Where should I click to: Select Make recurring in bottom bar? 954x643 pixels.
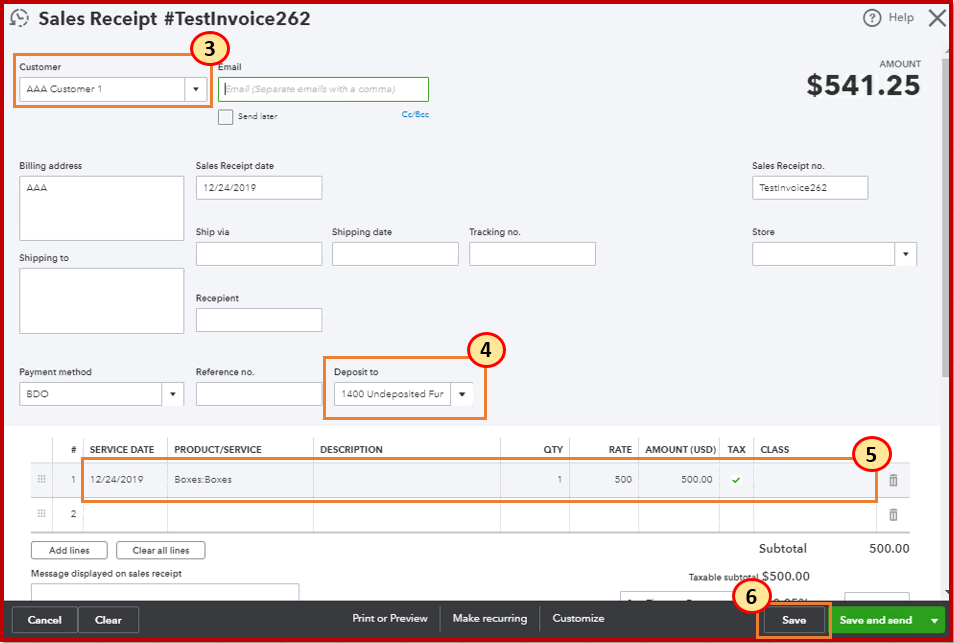(490, 618)
